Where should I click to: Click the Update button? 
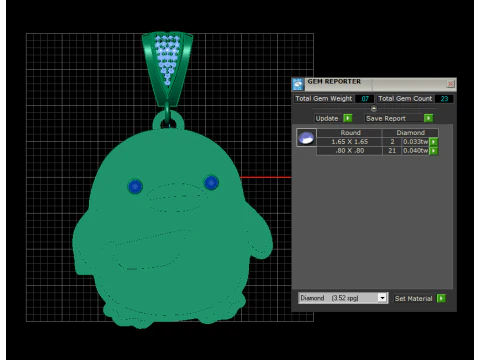click(327, 118)
